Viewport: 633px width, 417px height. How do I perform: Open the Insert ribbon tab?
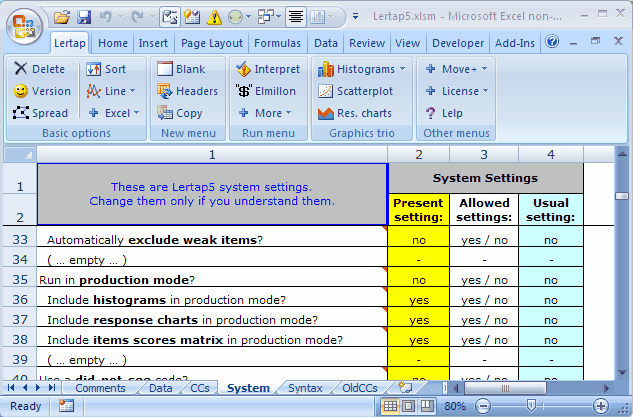[153, 43]
